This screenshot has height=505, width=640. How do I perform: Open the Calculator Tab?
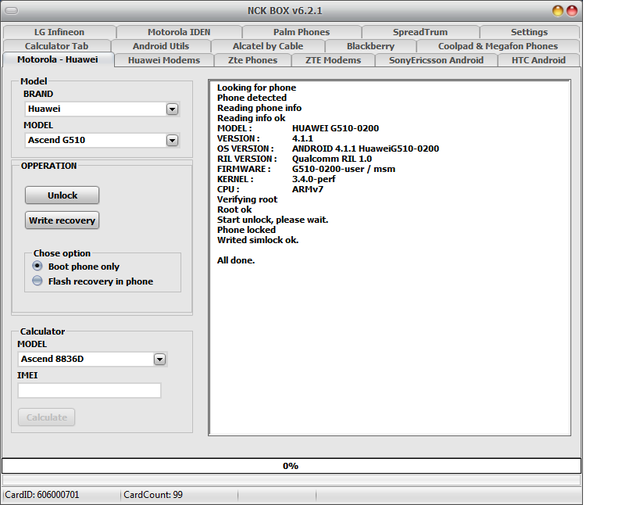[x=56, y=46]
